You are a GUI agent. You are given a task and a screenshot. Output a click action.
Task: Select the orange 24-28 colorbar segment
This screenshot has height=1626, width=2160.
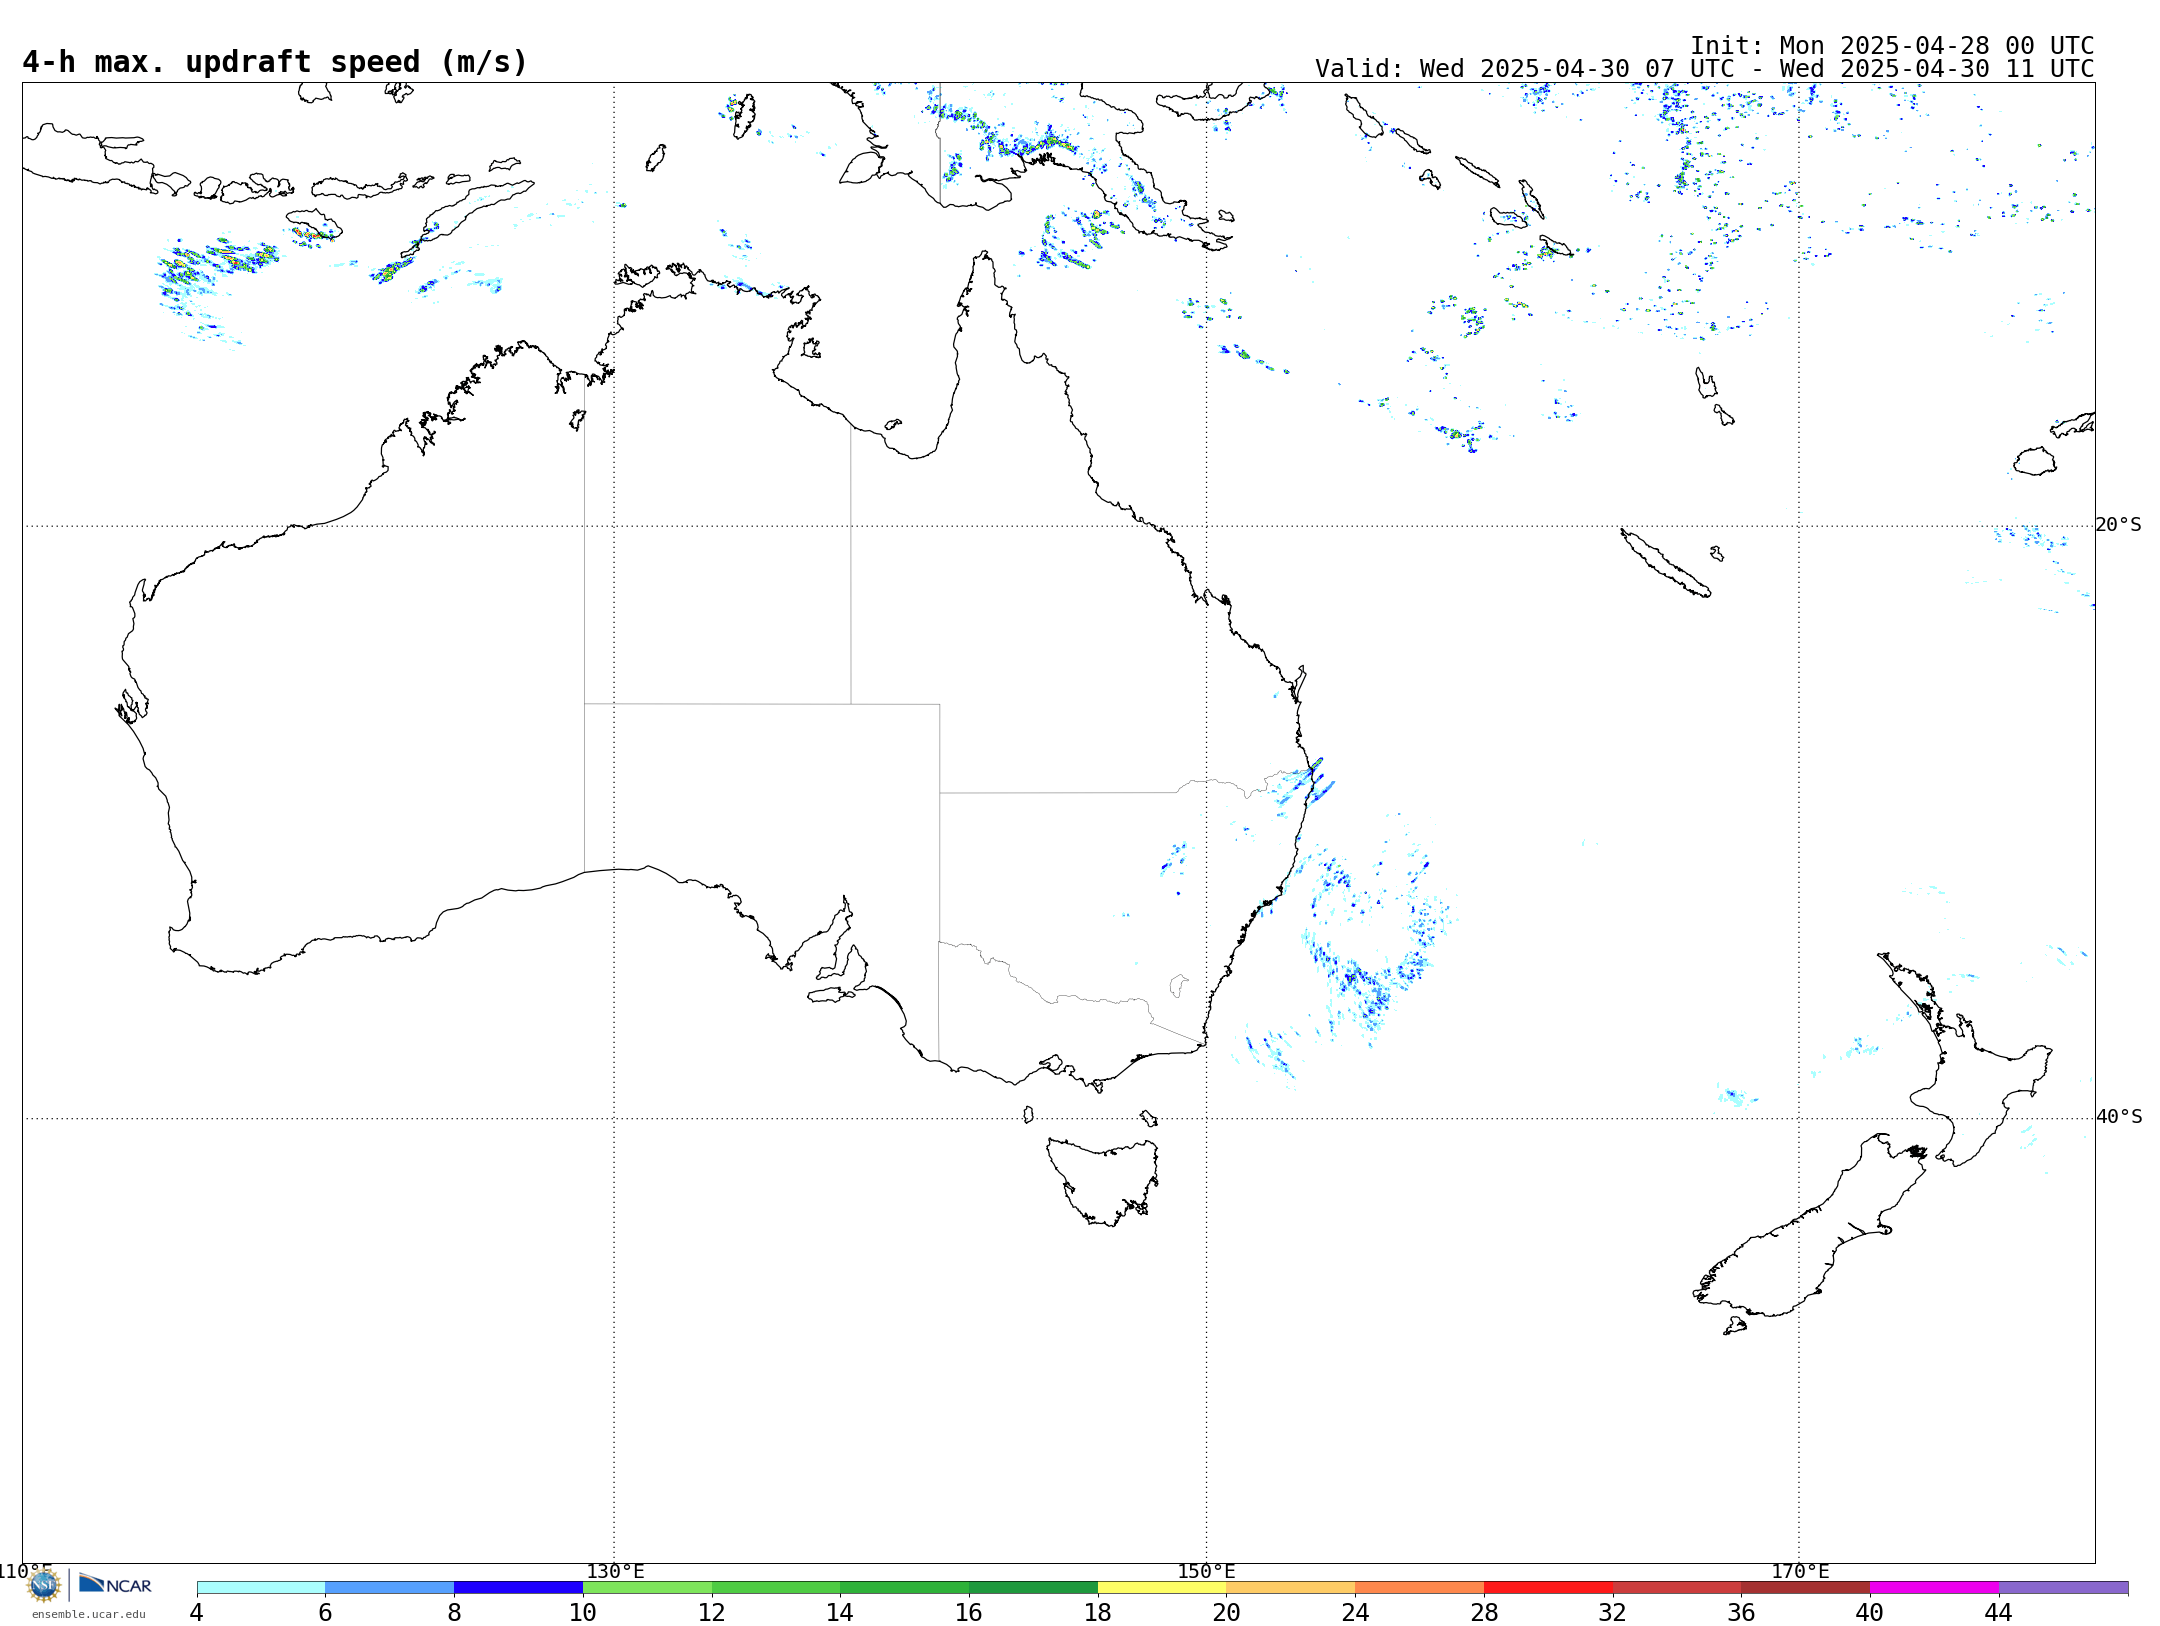[x=1419, y=1588]
